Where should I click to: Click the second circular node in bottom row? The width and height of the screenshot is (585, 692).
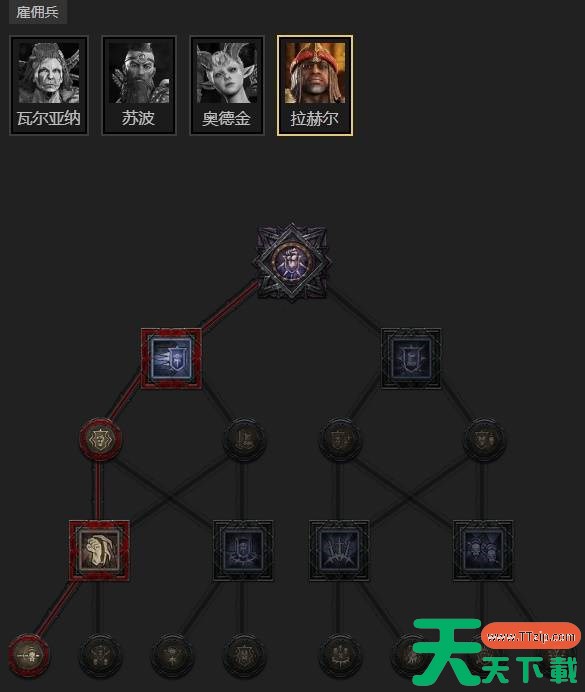[x=100, y=656]
